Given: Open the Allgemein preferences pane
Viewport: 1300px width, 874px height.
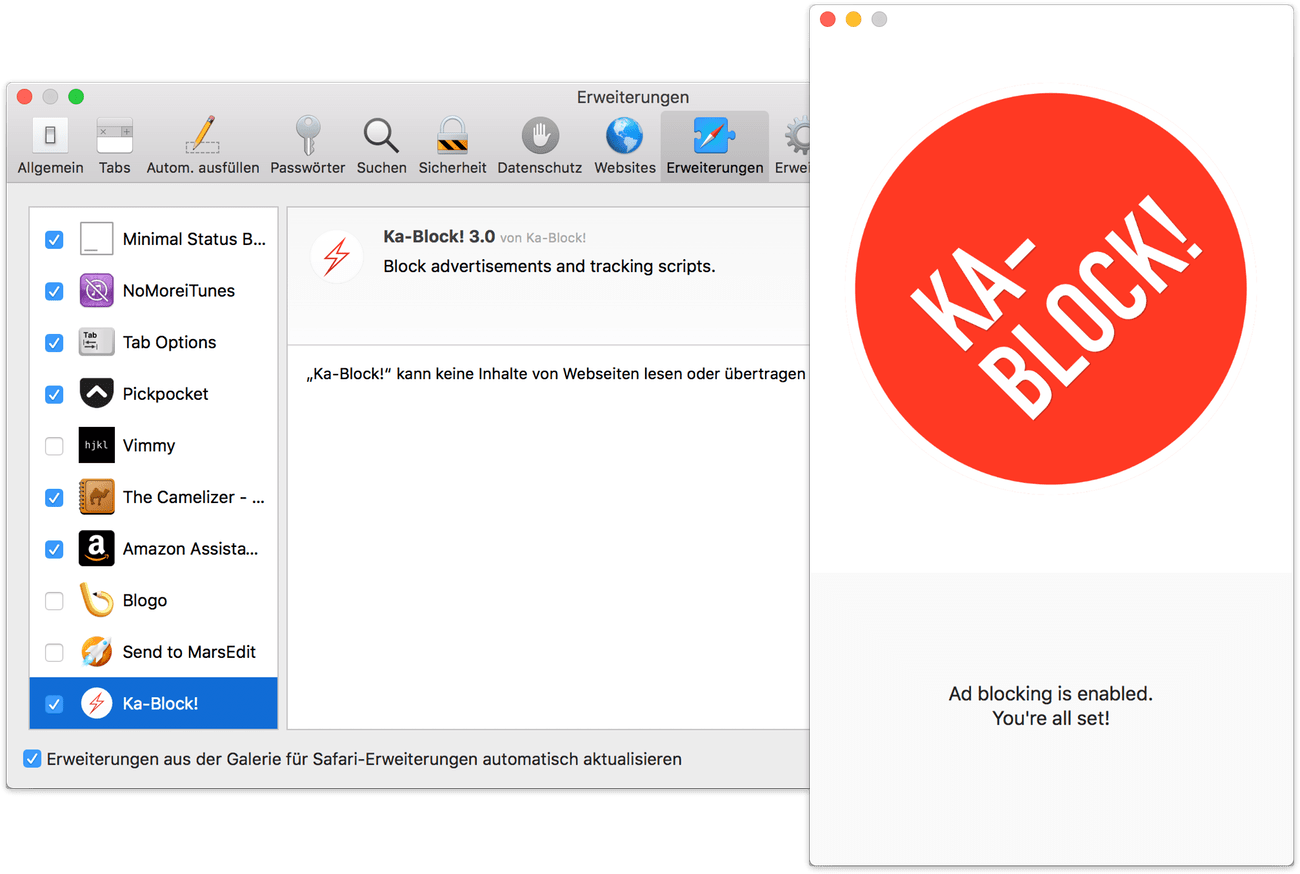Looking at the screenshot, I should click(50, 146).
